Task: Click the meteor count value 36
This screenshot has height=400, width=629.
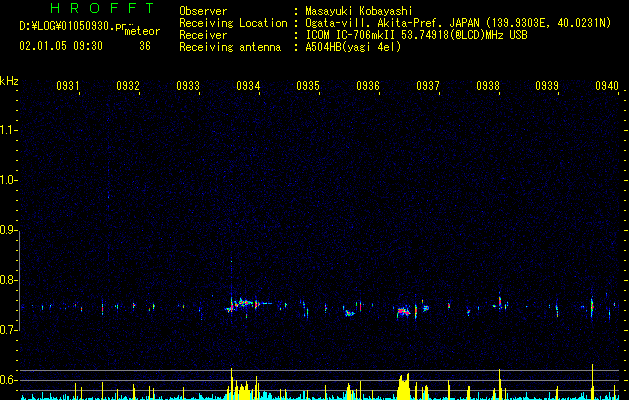Action: click(145, 46)
